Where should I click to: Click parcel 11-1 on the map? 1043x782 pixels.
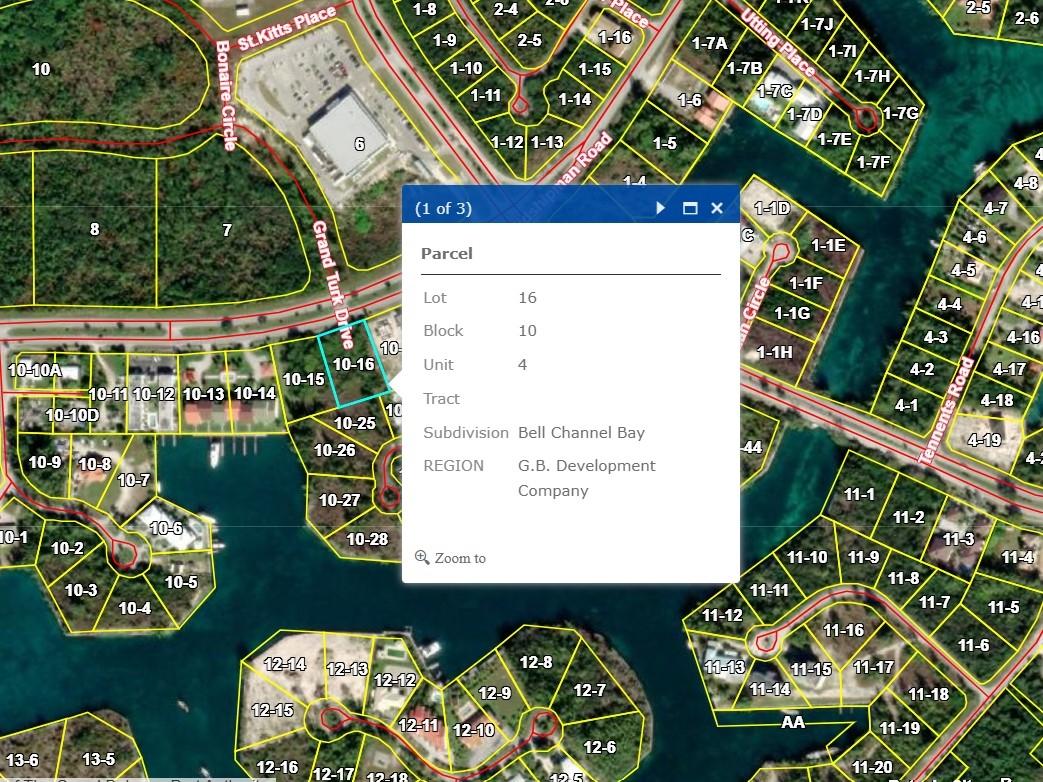pyautogui.click(x=859, y=494)
